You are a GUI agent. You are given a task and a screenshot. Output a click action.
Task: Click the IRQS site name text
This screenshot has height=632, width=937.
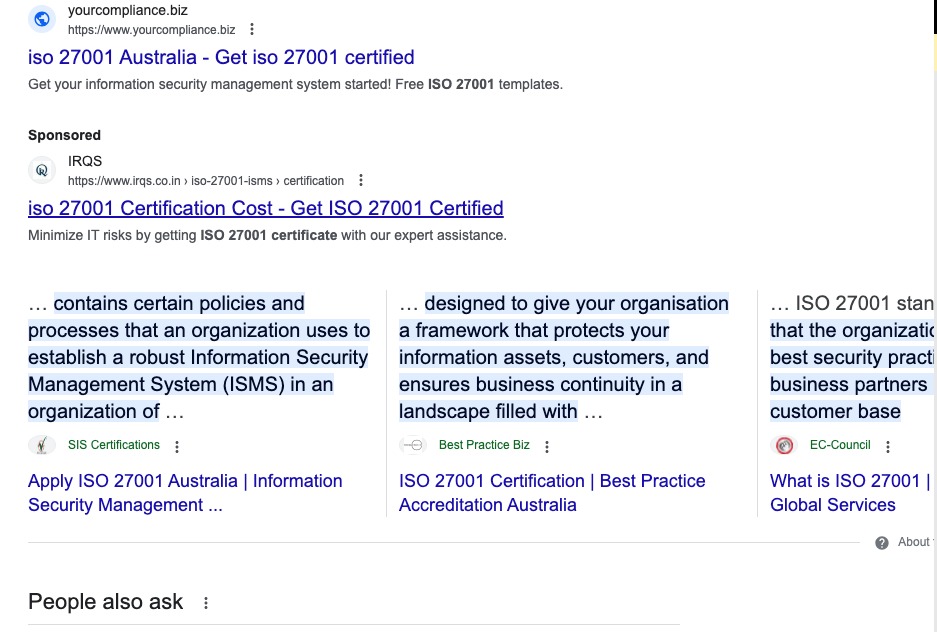pos(85,161)
